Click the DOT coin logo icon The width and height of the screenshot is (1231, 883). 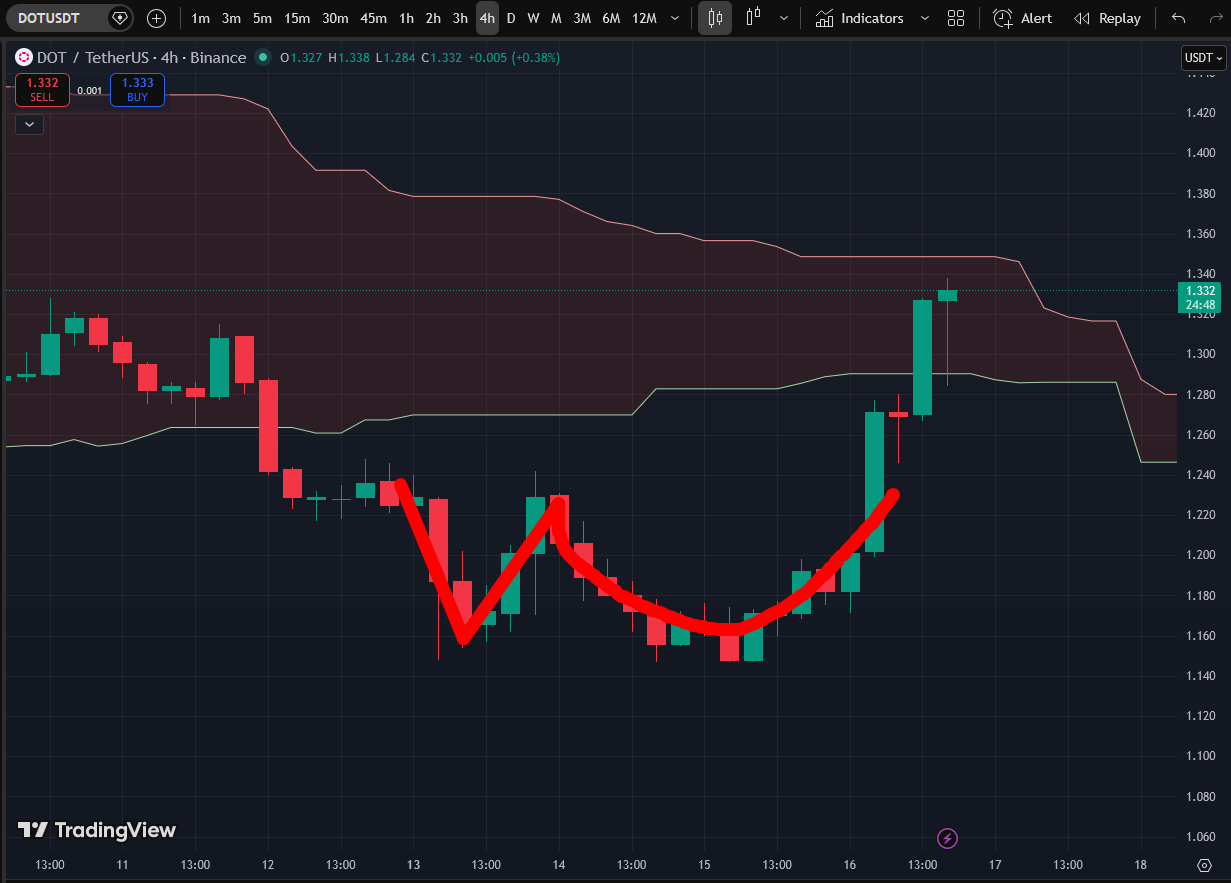22,58
